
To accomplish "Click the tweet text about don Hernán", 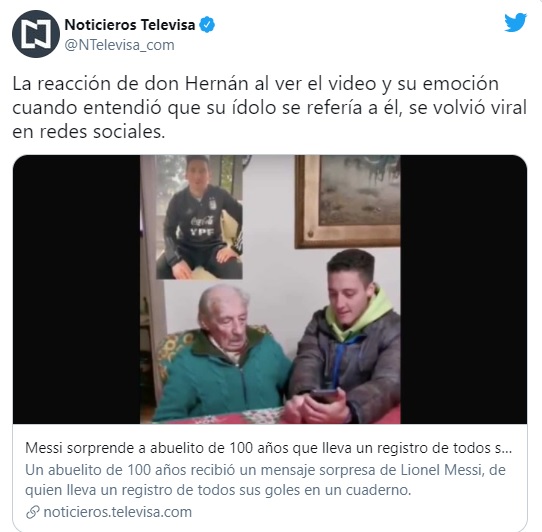I will click(270, 108).
